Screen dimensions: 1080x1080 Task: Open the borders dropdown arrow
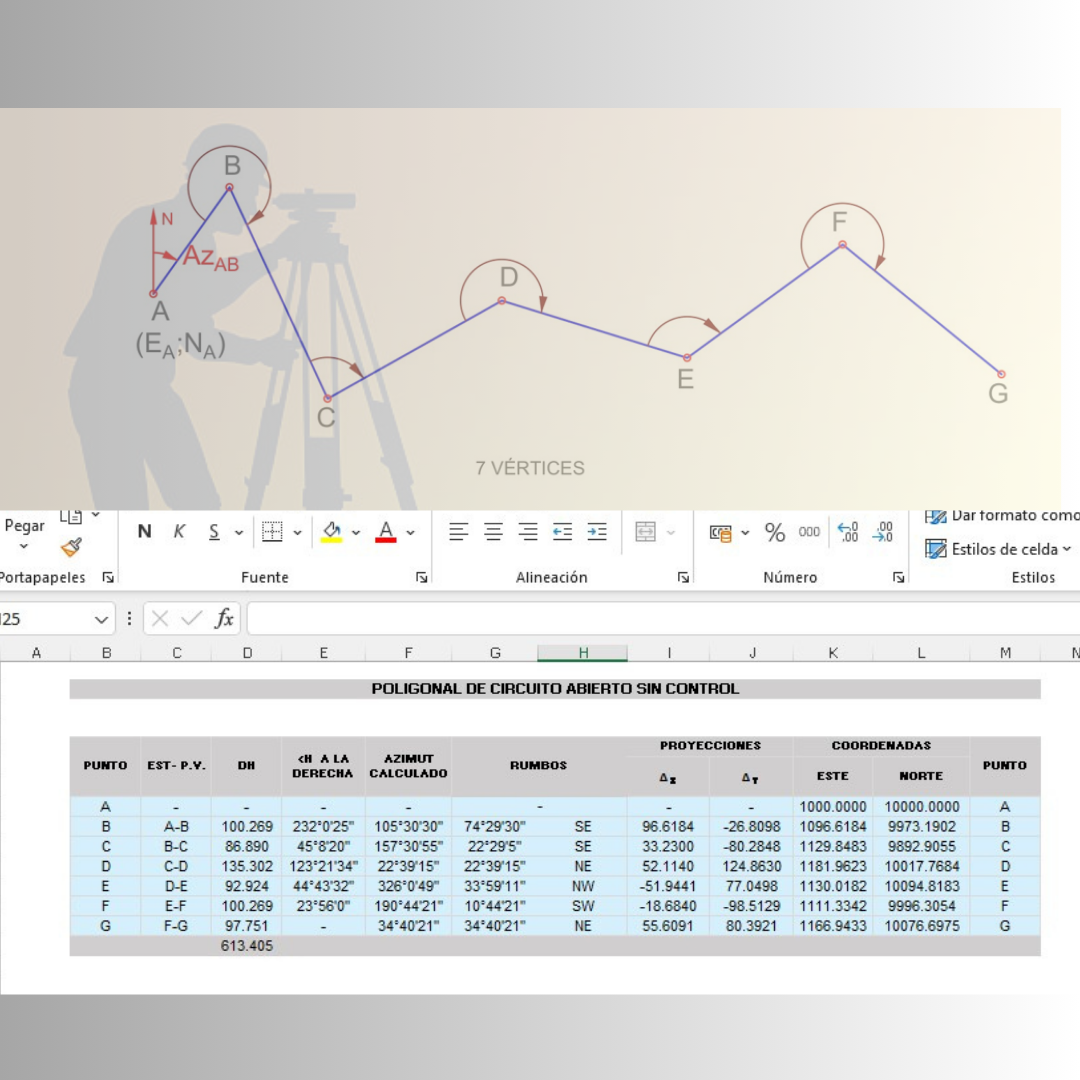pyautogui.click(x=297, y=533)
